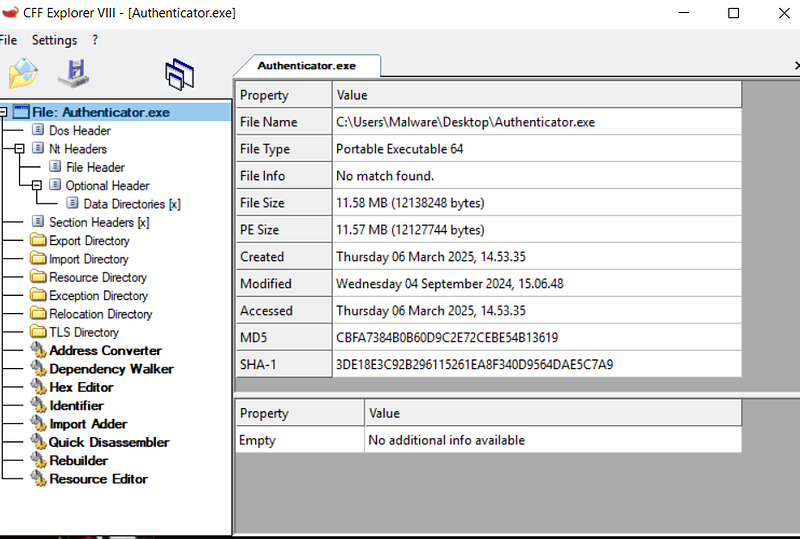Open the Settings menu
Image resolution: width=800 pixels, height=539 pixels.
[x=55, y=40]
